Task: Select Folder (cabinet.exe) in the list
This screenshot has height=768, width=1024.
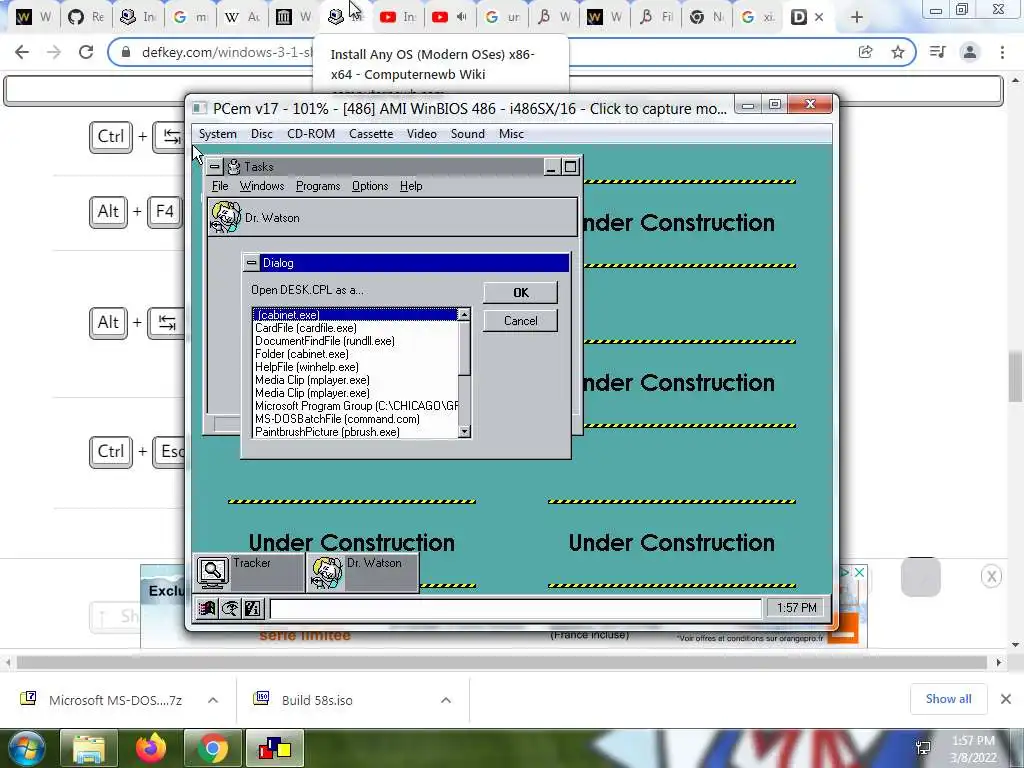Action: (x=355, y=354)
